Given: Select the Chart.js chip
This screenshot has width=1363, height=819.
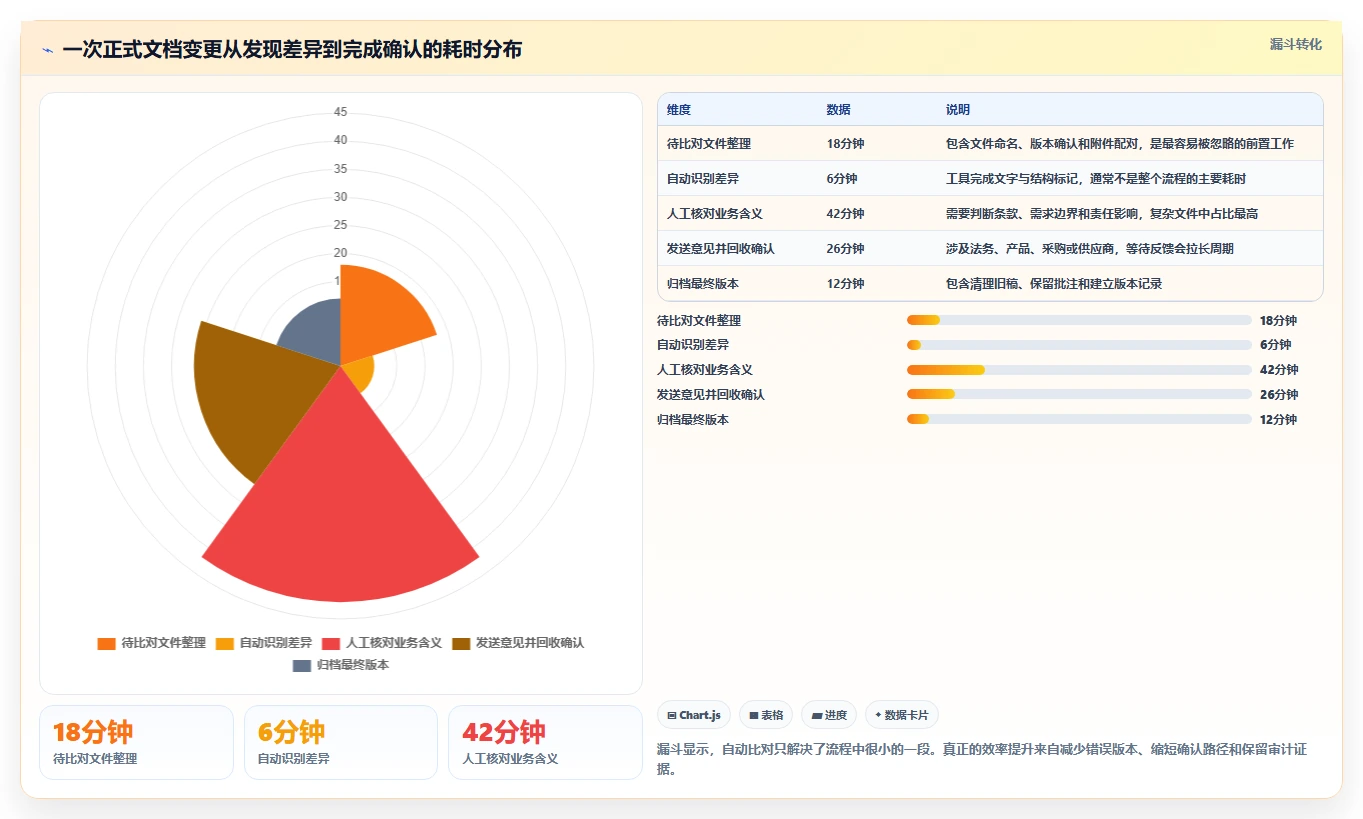Looking at the screenshot, I should tap(694, 715).
